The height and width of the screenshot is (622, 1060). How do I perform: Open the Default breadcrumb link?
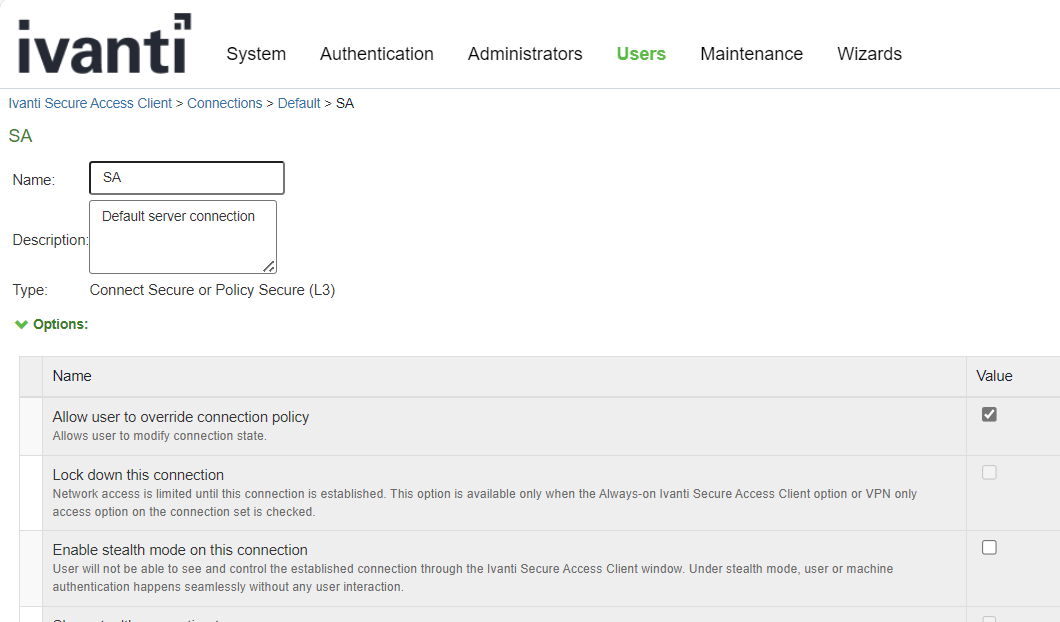(x=299, y=103)
